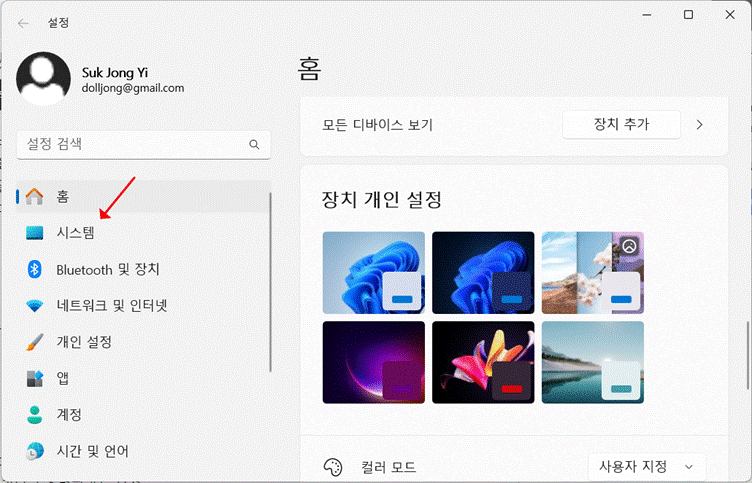Viewport: 752px width, 483px height.
Task: Click the Bluetooth icon in sidebar
Action: click(x=34, y=269)
